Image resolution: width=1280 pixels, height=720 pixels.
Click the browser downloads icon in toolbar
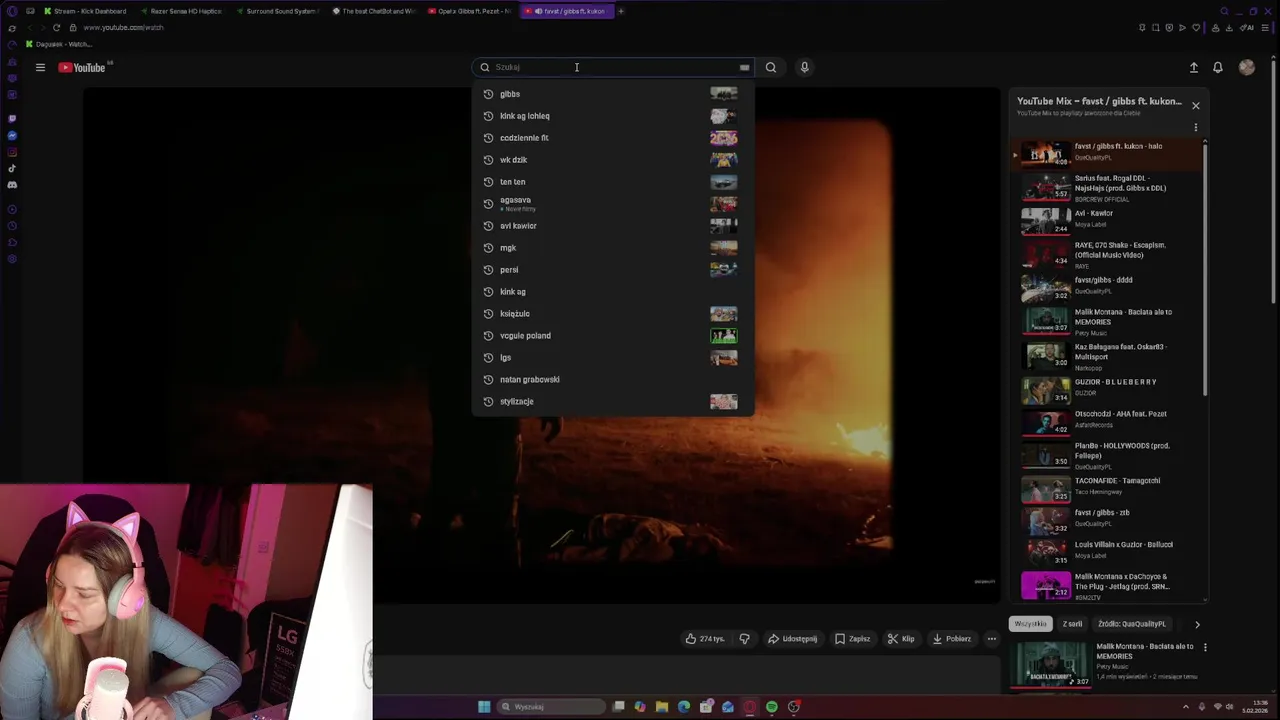pyautogui.click(x=1227, y=27)
